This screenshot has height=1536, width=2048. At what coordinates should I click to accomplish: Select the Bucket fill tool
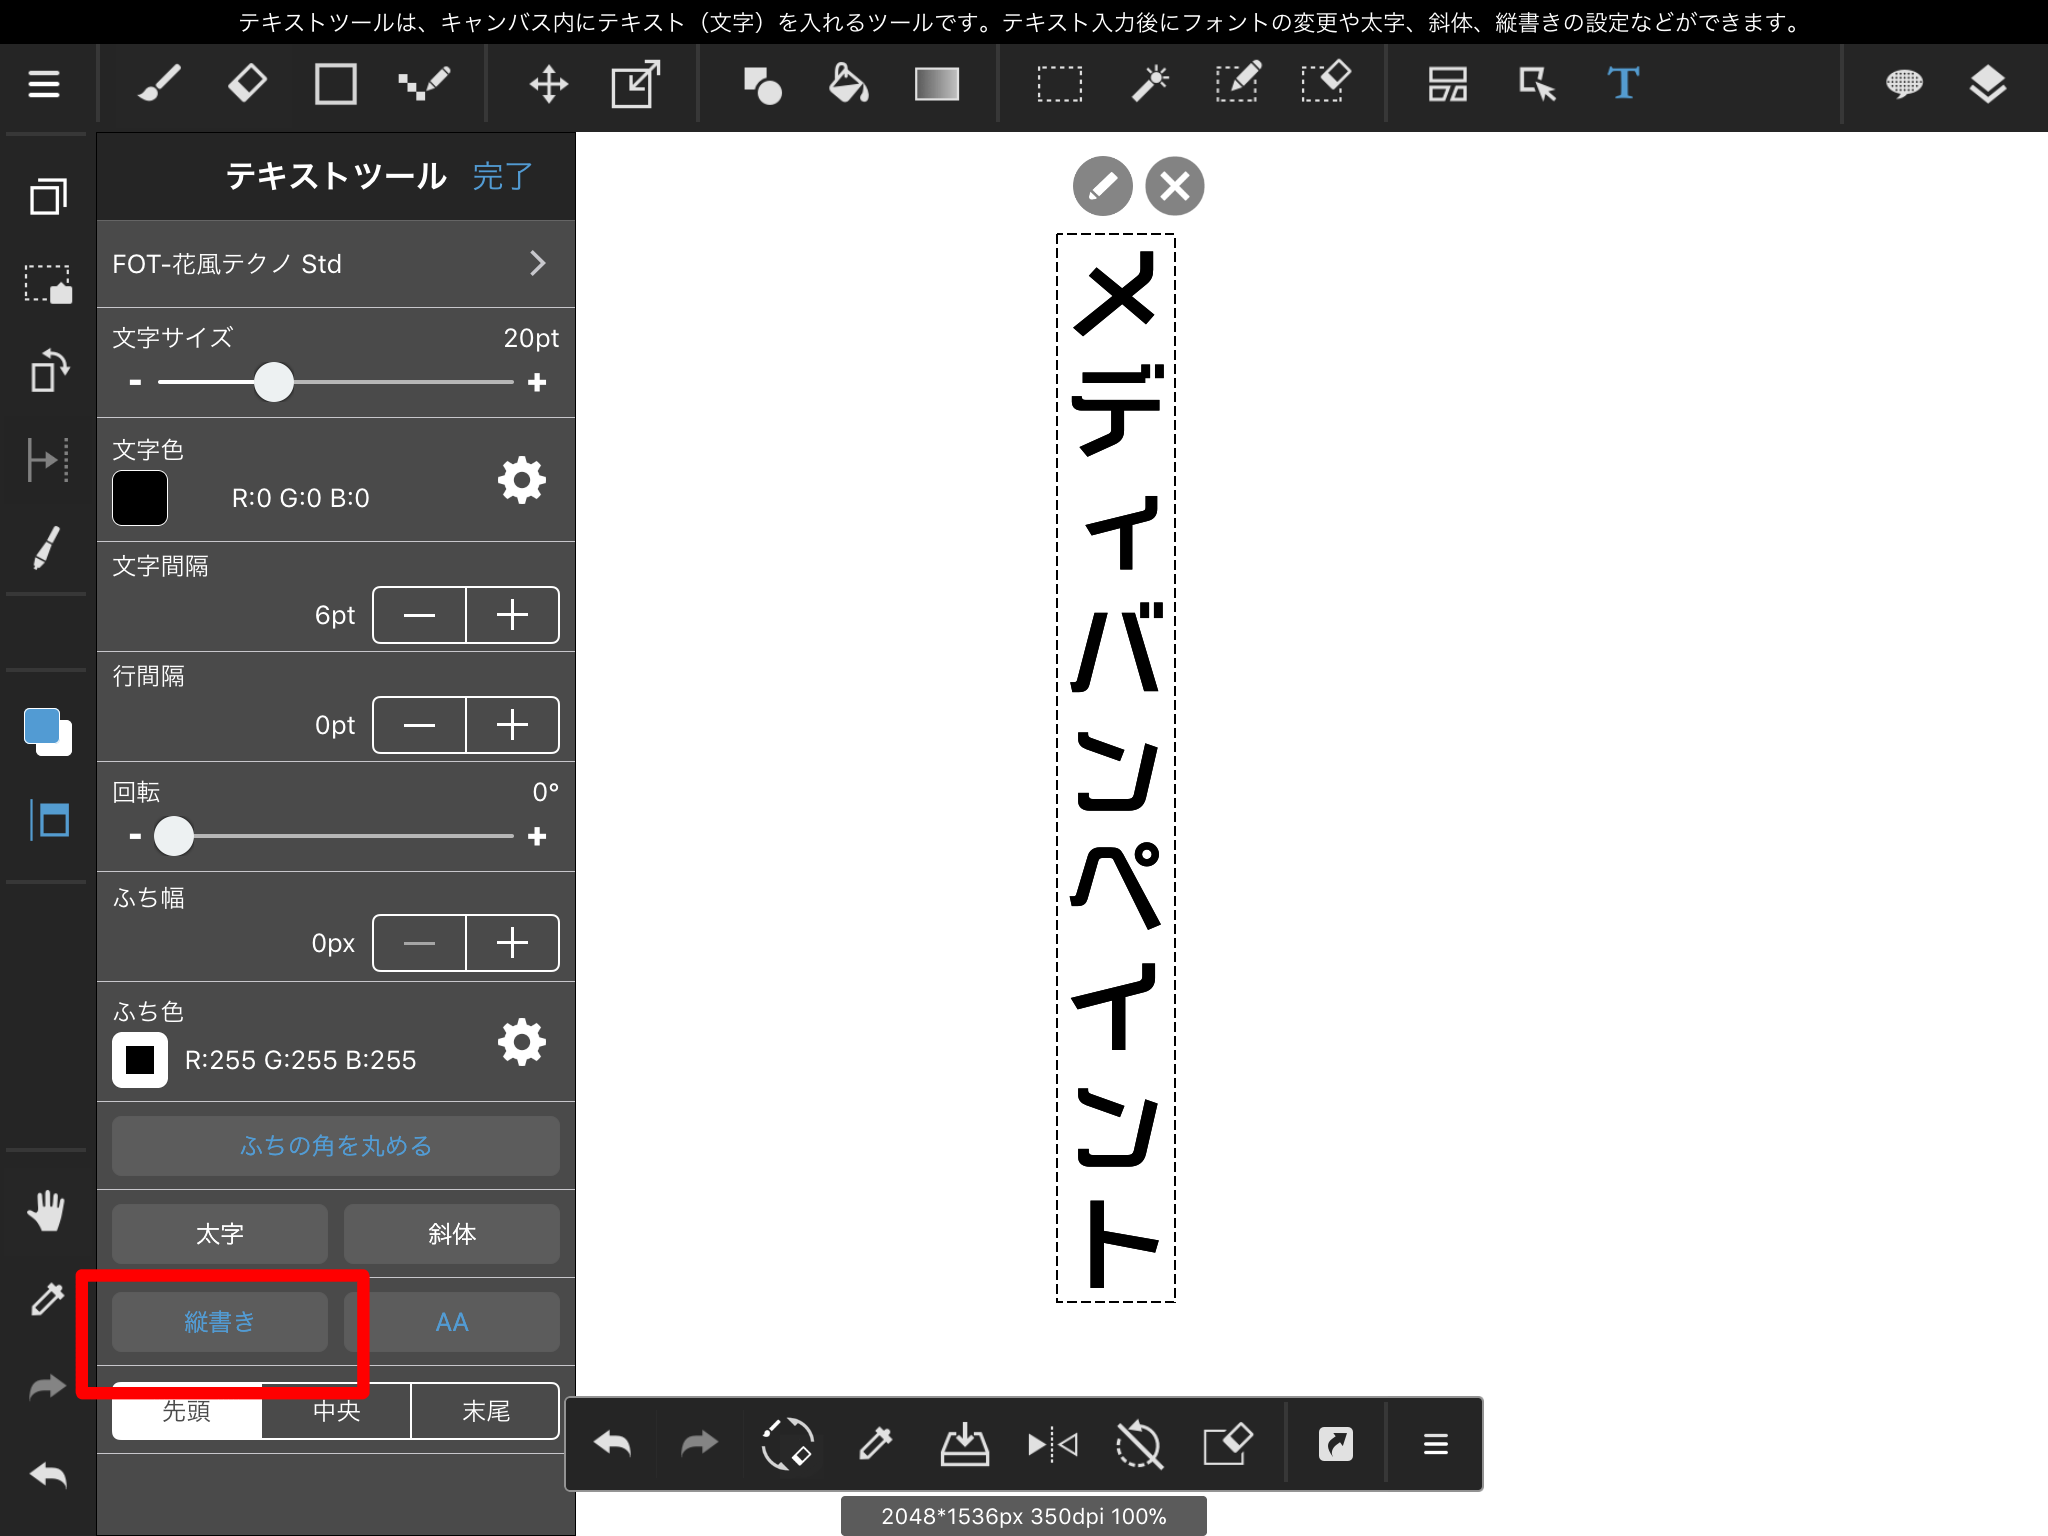tap(849, 84)
